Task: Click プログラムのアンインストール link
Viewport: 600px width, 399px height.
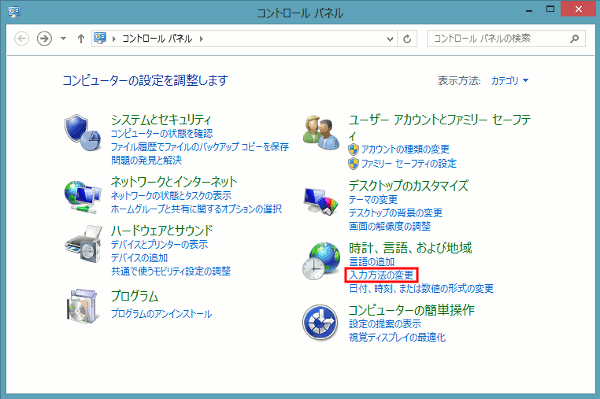Action: coord(161,314)
